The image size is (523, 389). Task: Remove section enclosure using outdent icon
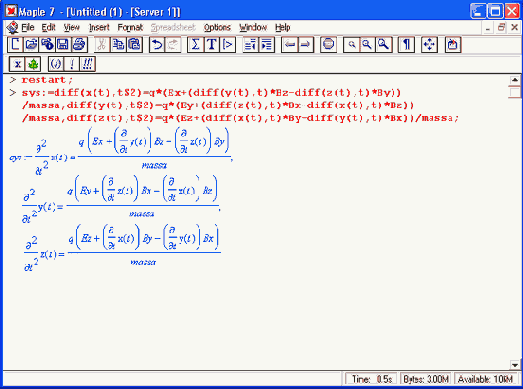pos(250,45)
